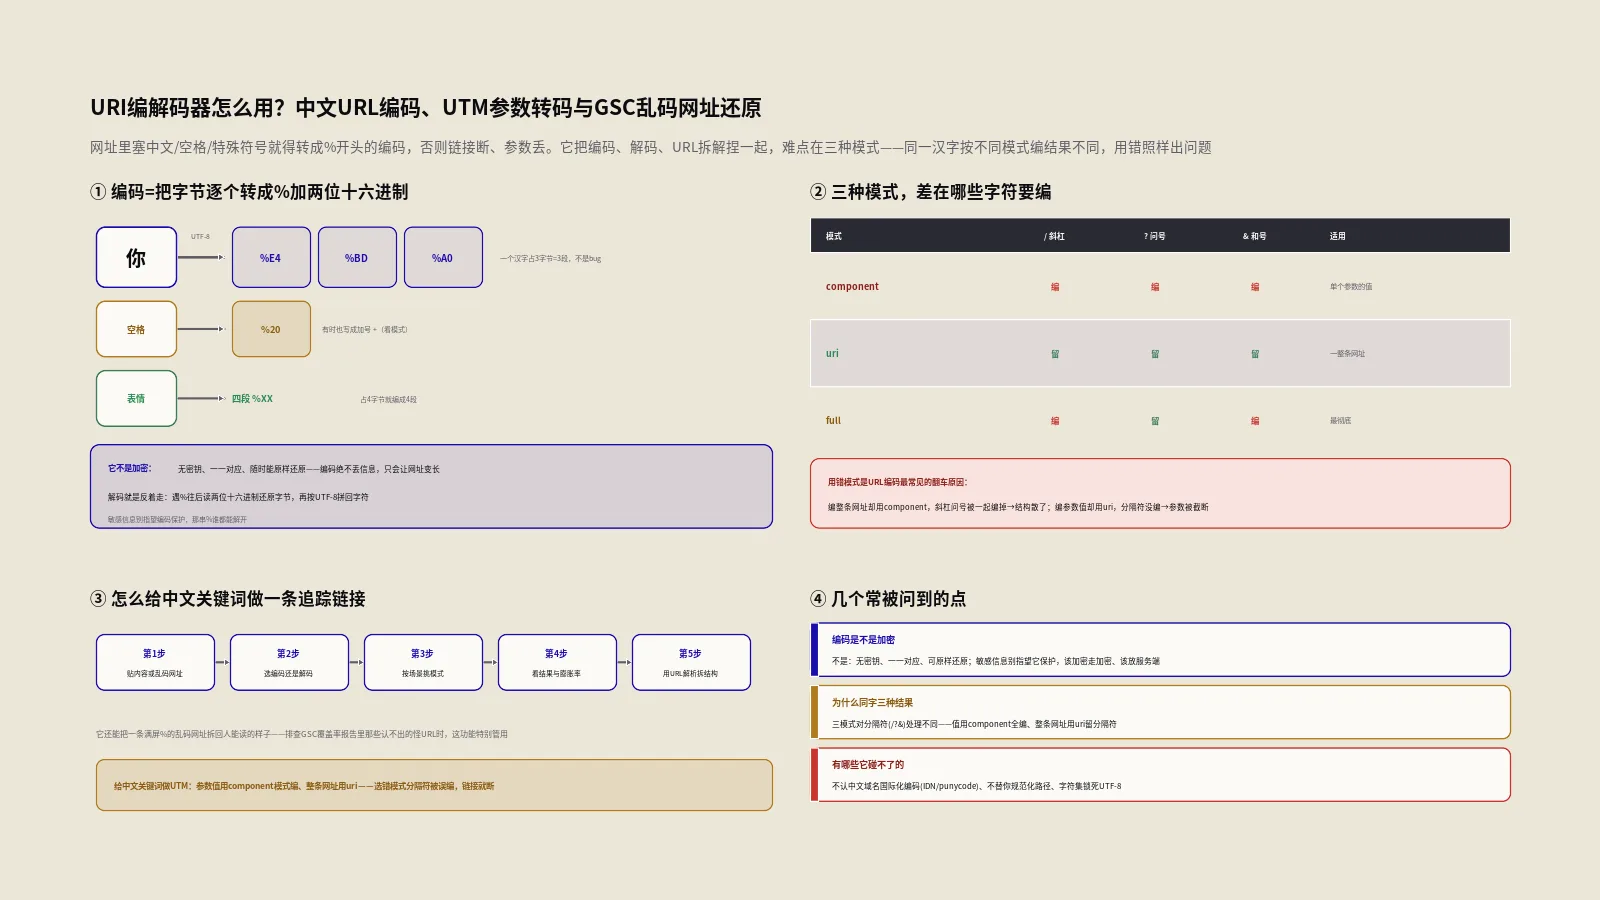This screenshot has height=900, width=1600.
Task: Select the subtitle starting "网址里塞中文/空格"
Action: point(650,147)
